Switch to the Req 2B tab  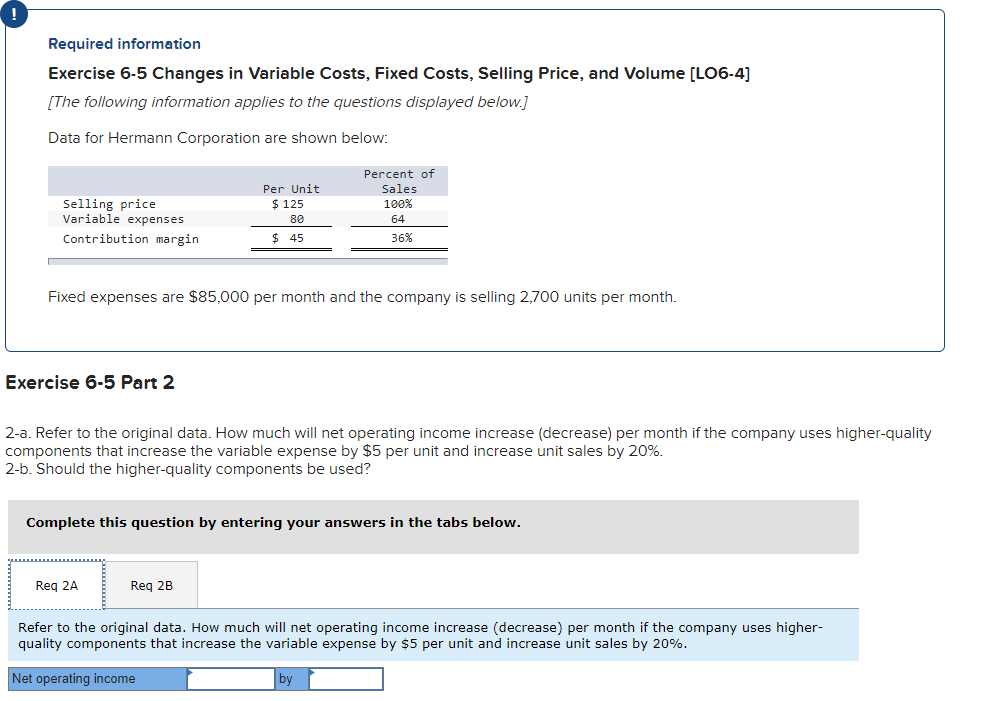151,585
